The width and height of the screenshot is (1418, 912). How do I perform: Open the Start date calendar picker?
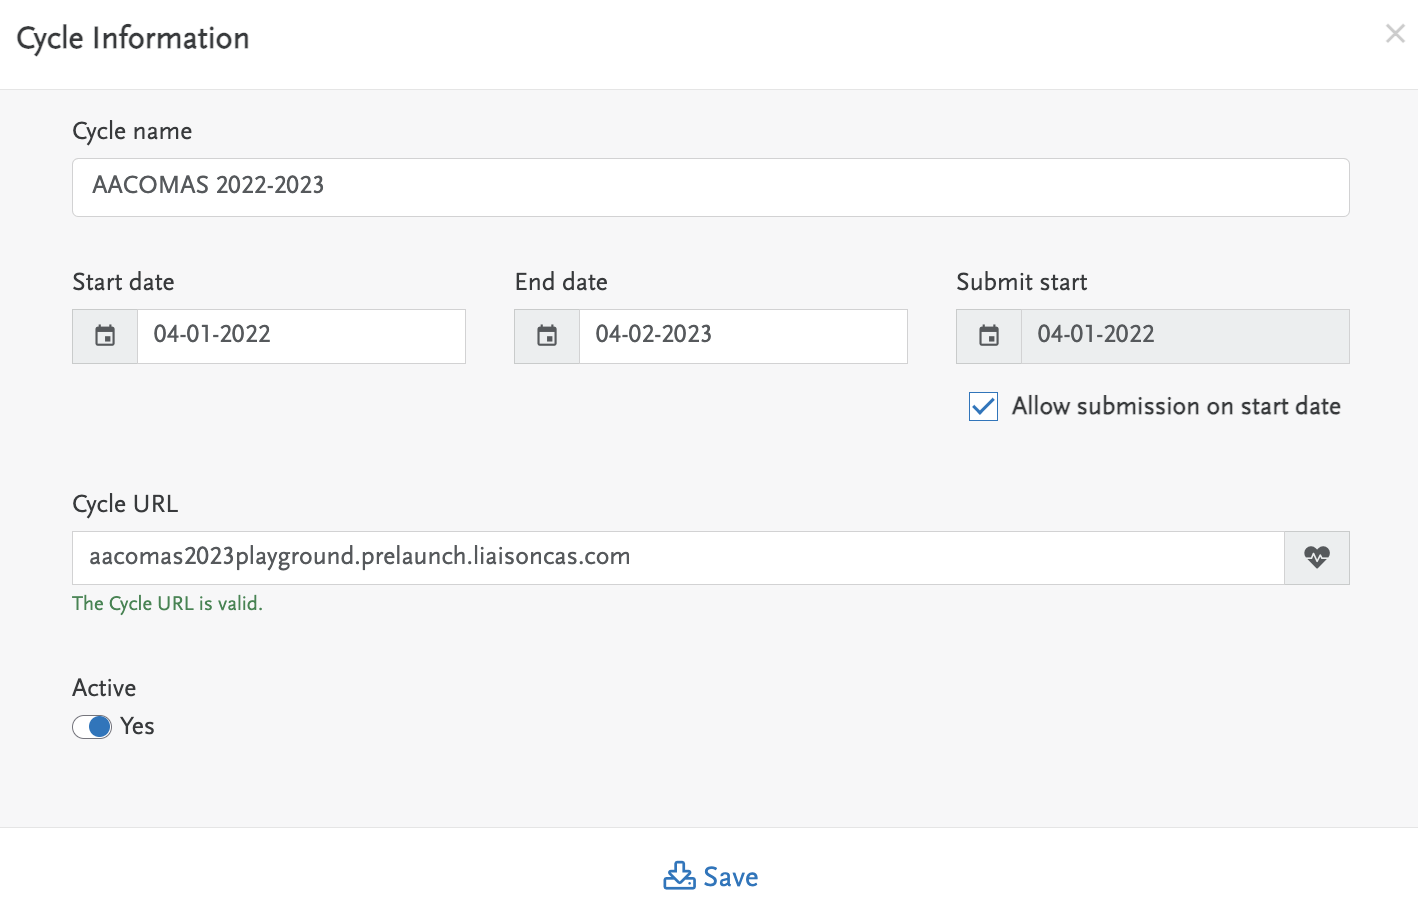pyautogui.click(x=105, y=336)
